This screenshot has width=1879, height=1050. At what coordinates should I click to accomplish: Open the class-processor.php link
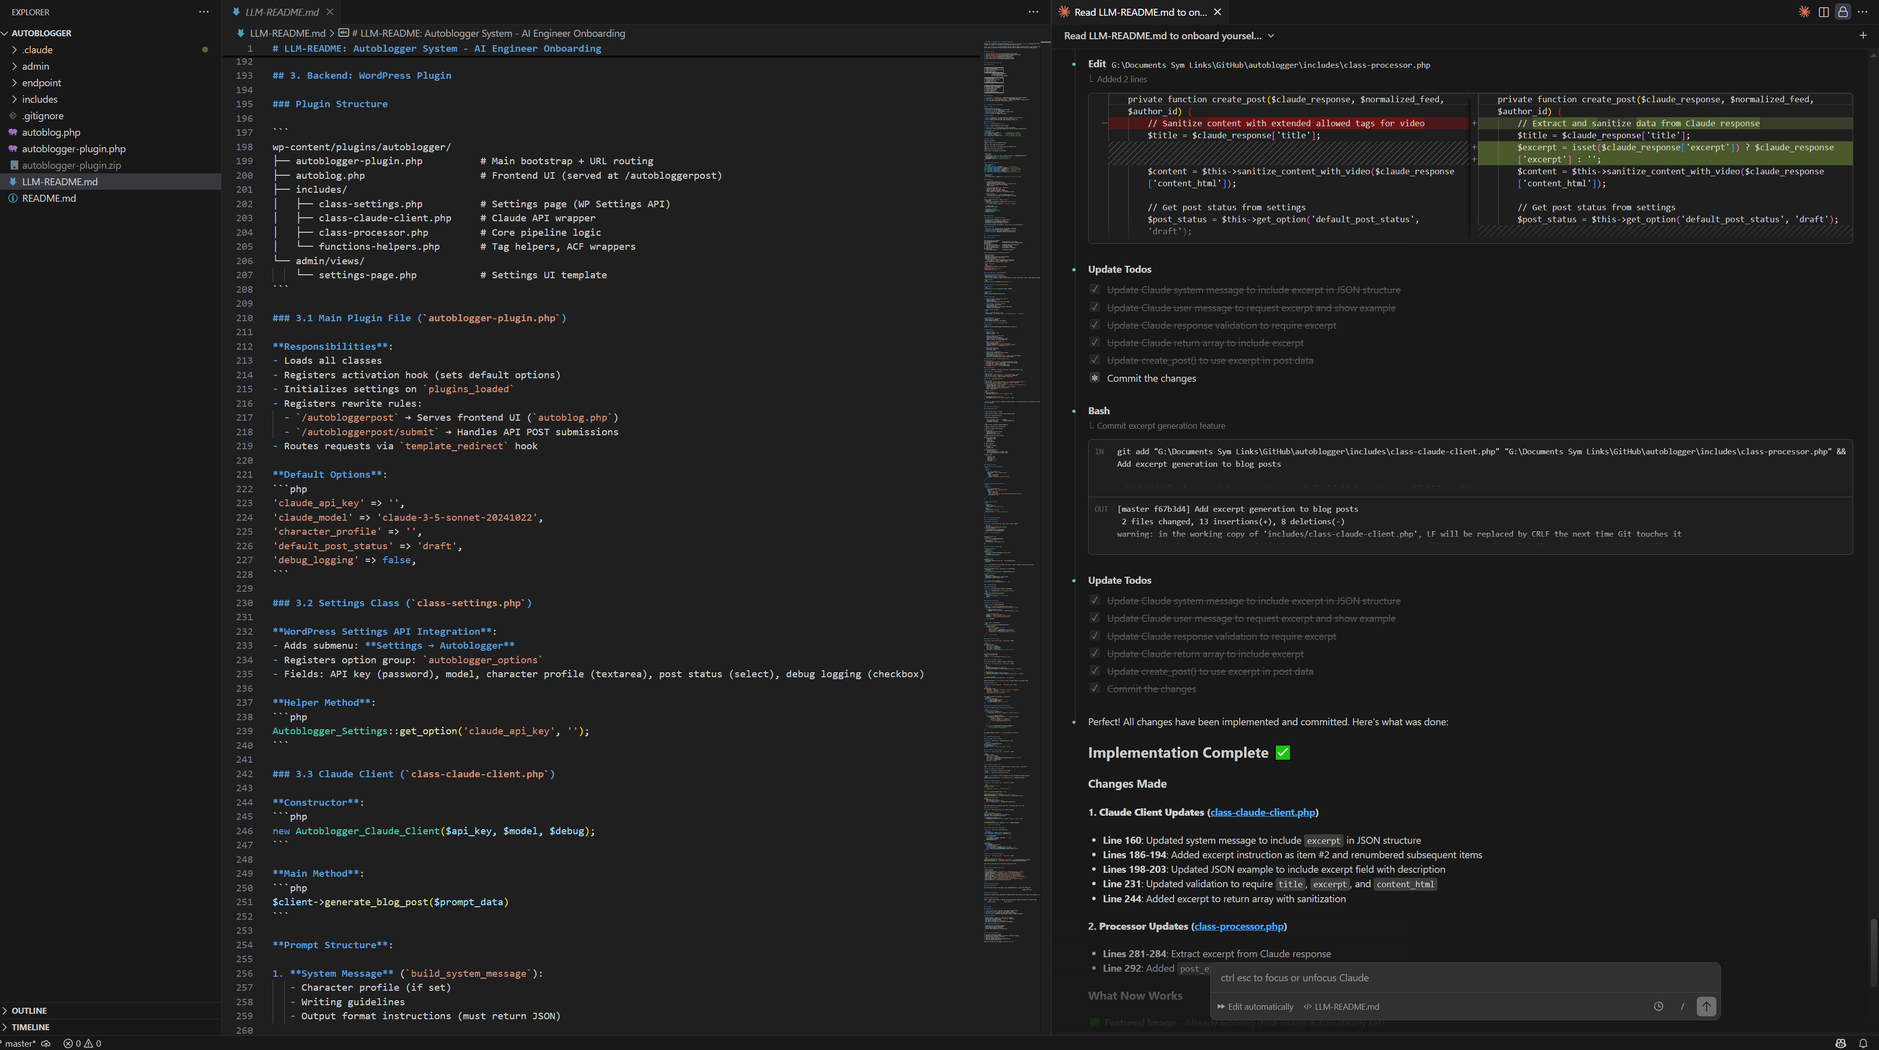(x=1238, y=926)
